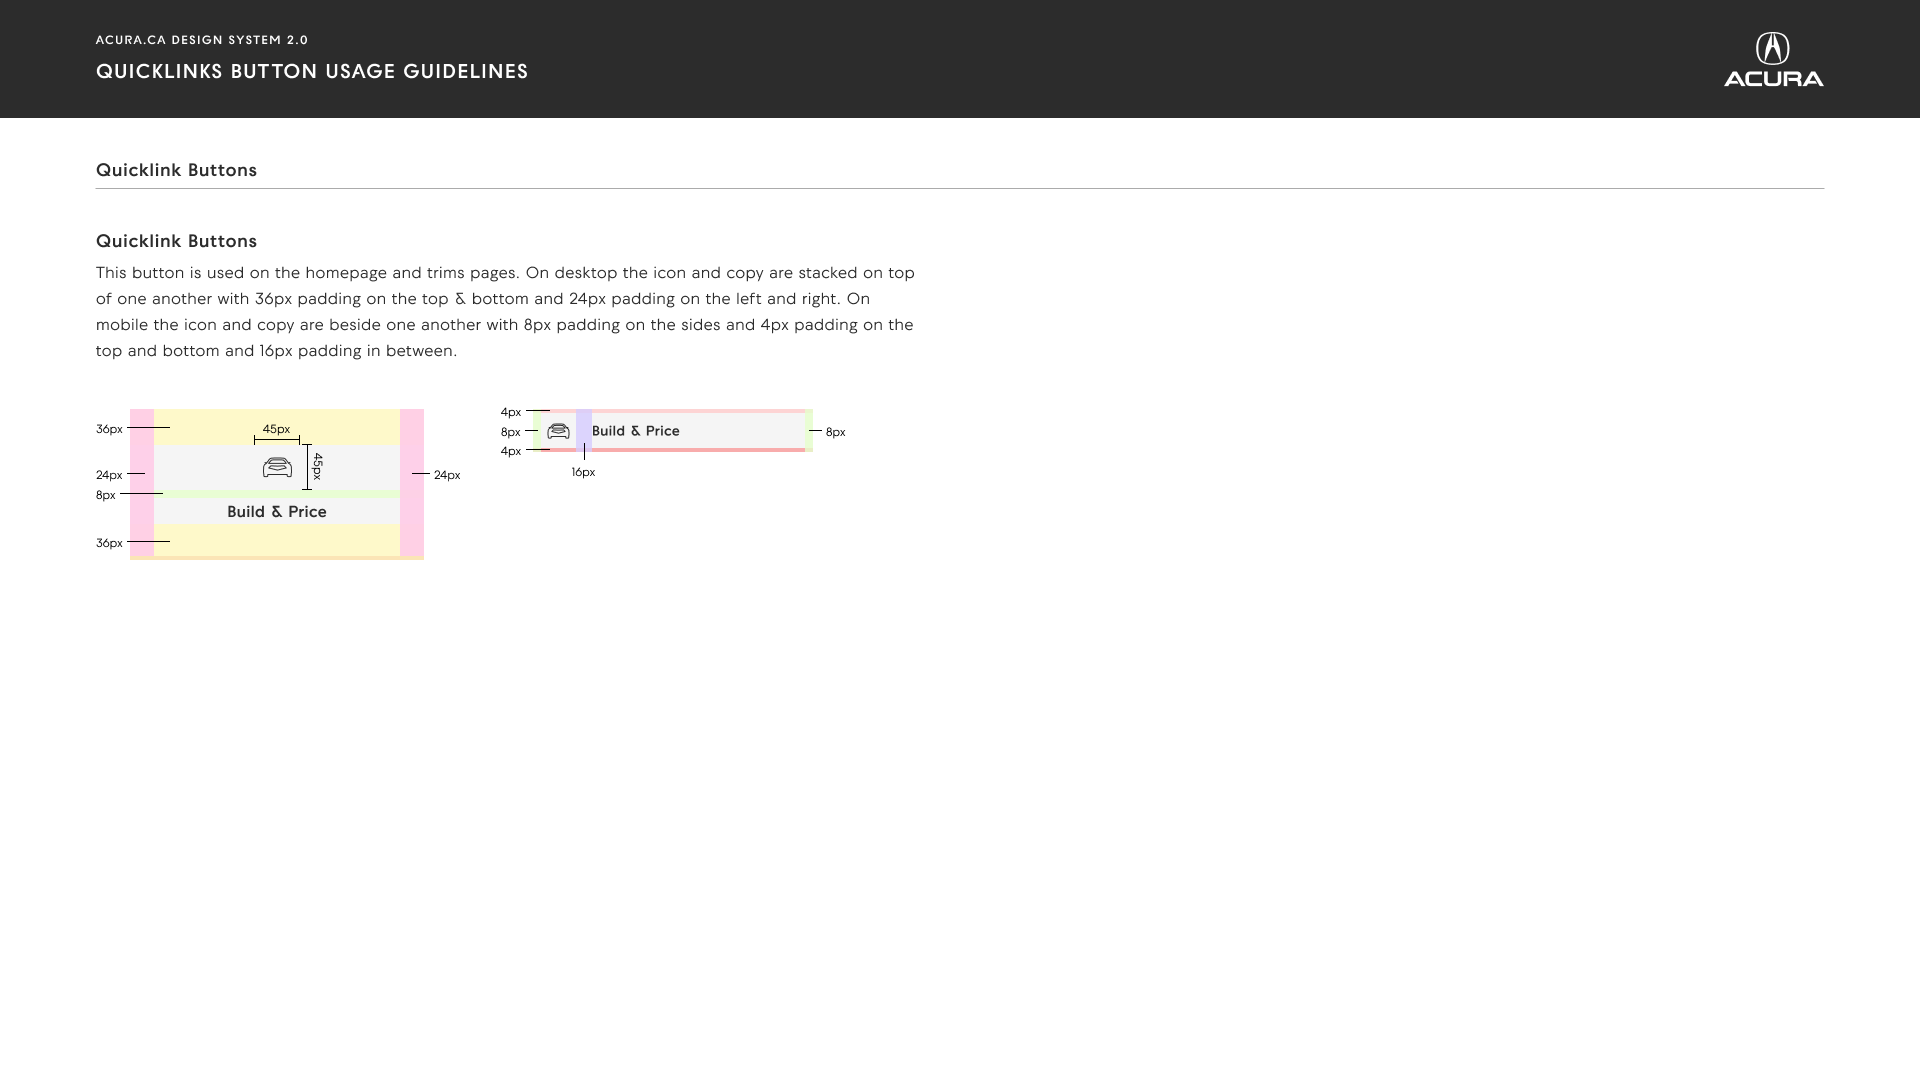Select the 'ACURA.CA DESIGN SYSTEM 2.0' header text
The width and height of the screenshot is (1920, 1080).
(202, 40)
